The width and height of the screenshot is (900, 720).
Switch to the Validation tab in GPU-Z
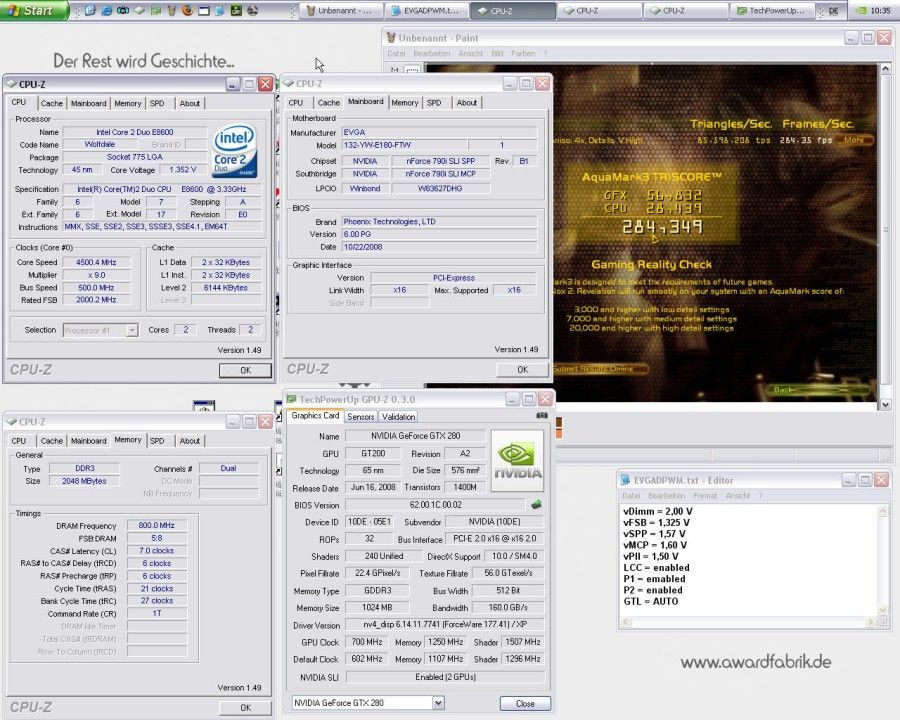pos(398,417)
